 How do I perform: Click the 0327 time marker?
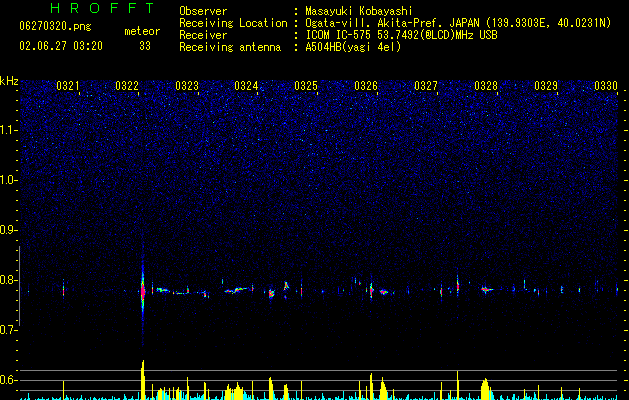click(x=426, y=86)
